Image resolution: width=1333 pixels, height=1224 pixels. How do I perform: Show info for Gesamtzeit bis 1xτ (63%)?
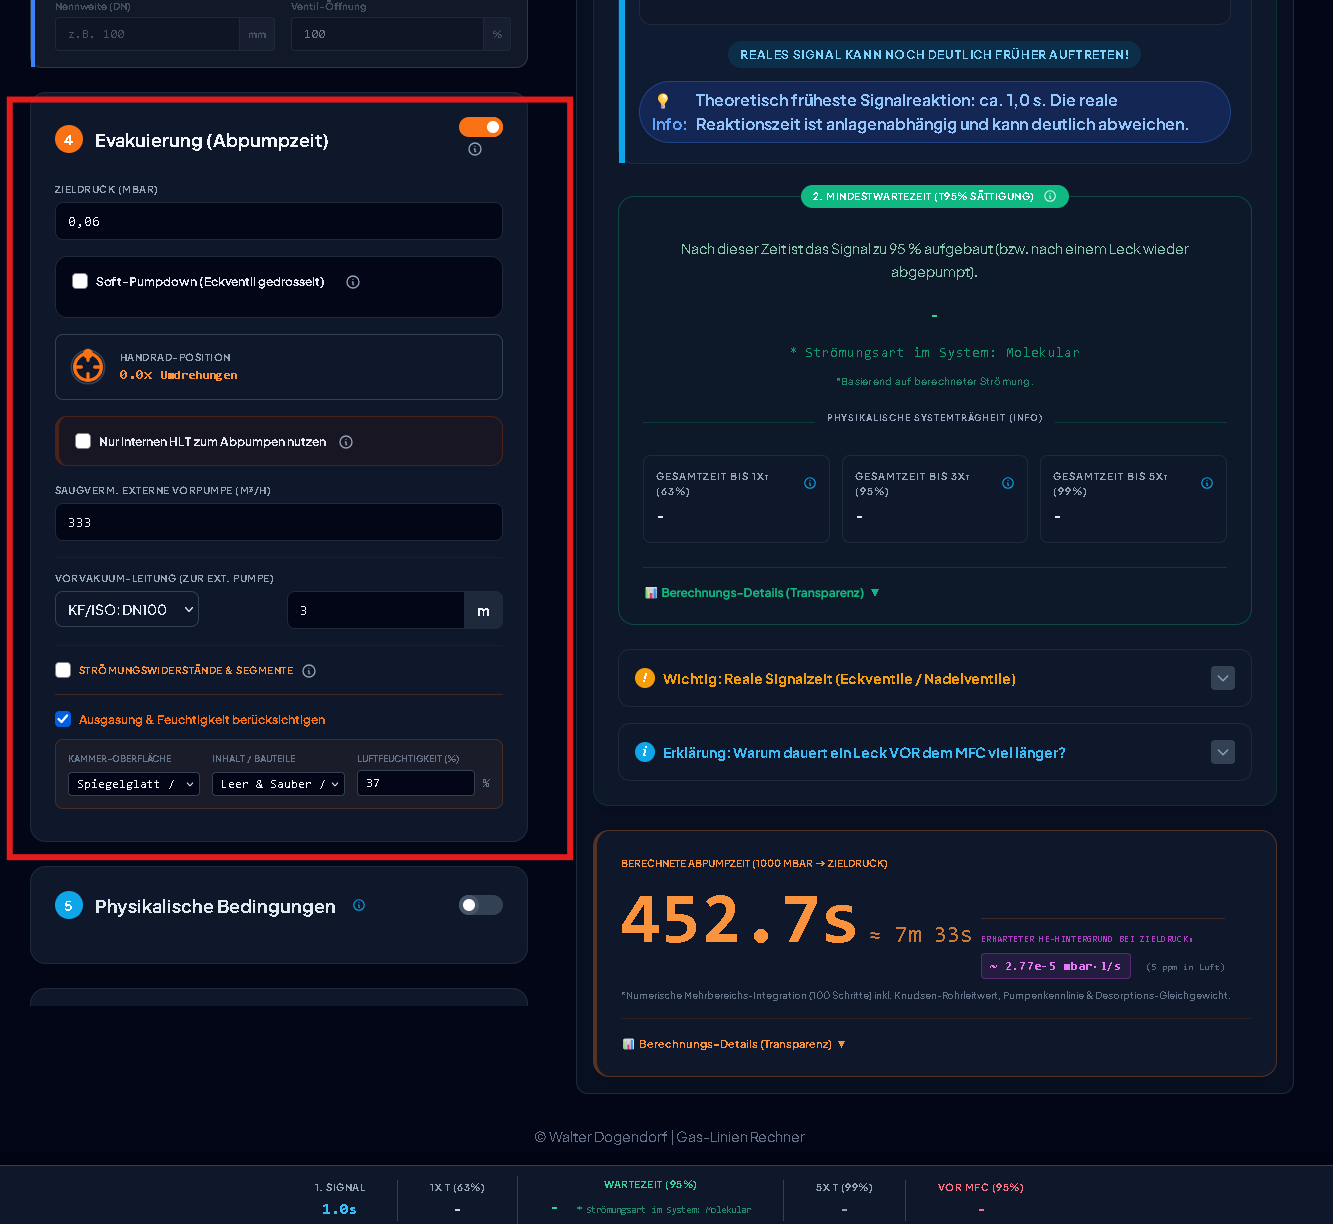tap(810, 483)
